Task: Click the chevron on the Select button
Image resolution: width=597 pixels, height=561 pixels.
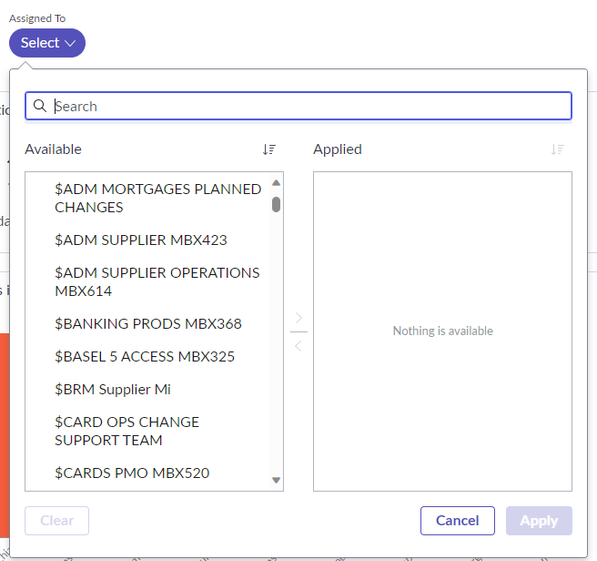Action: pos(70,43)
